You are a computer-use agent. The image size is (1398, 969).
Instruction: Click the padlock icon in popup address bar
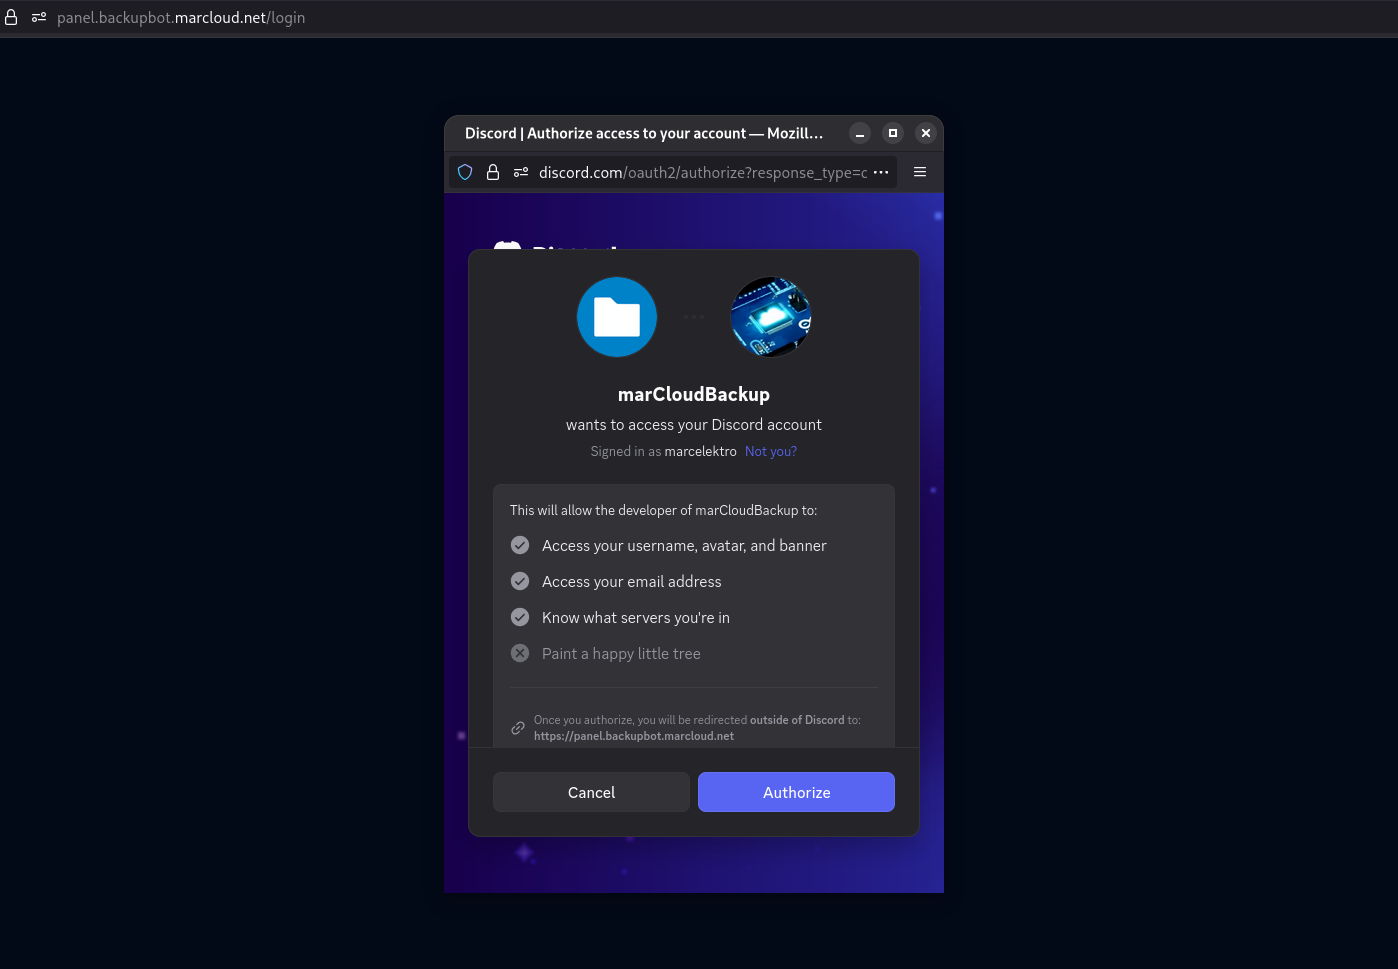493,172
